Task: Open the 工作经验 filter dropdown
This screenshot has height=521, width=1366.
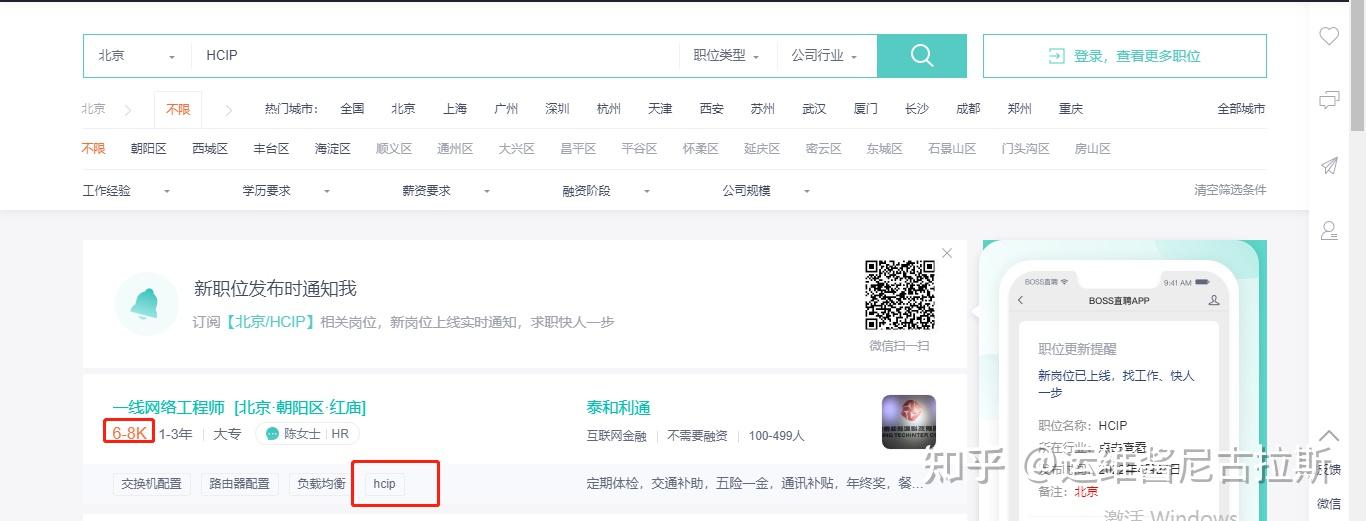Action: (126, 190)
